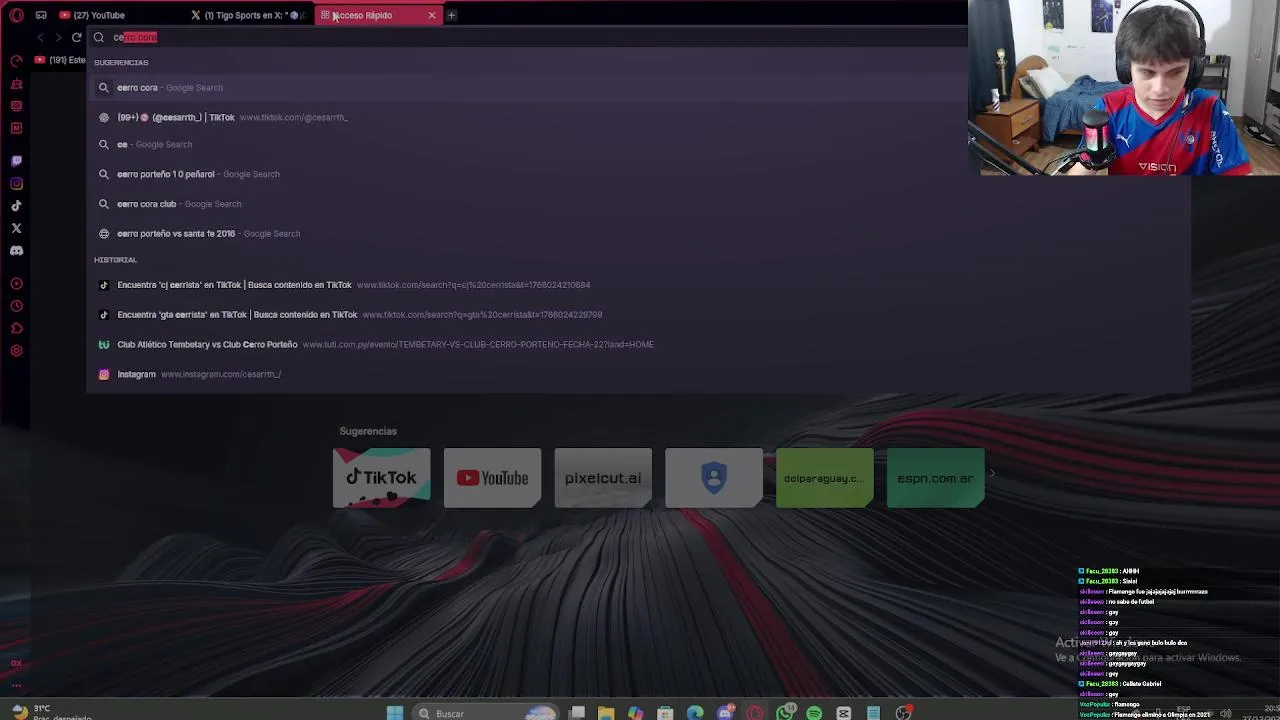Select the Acceso Rápido tab
Image resolution: width=1280 pixels, height=720 pixels.
click(377, 15)
